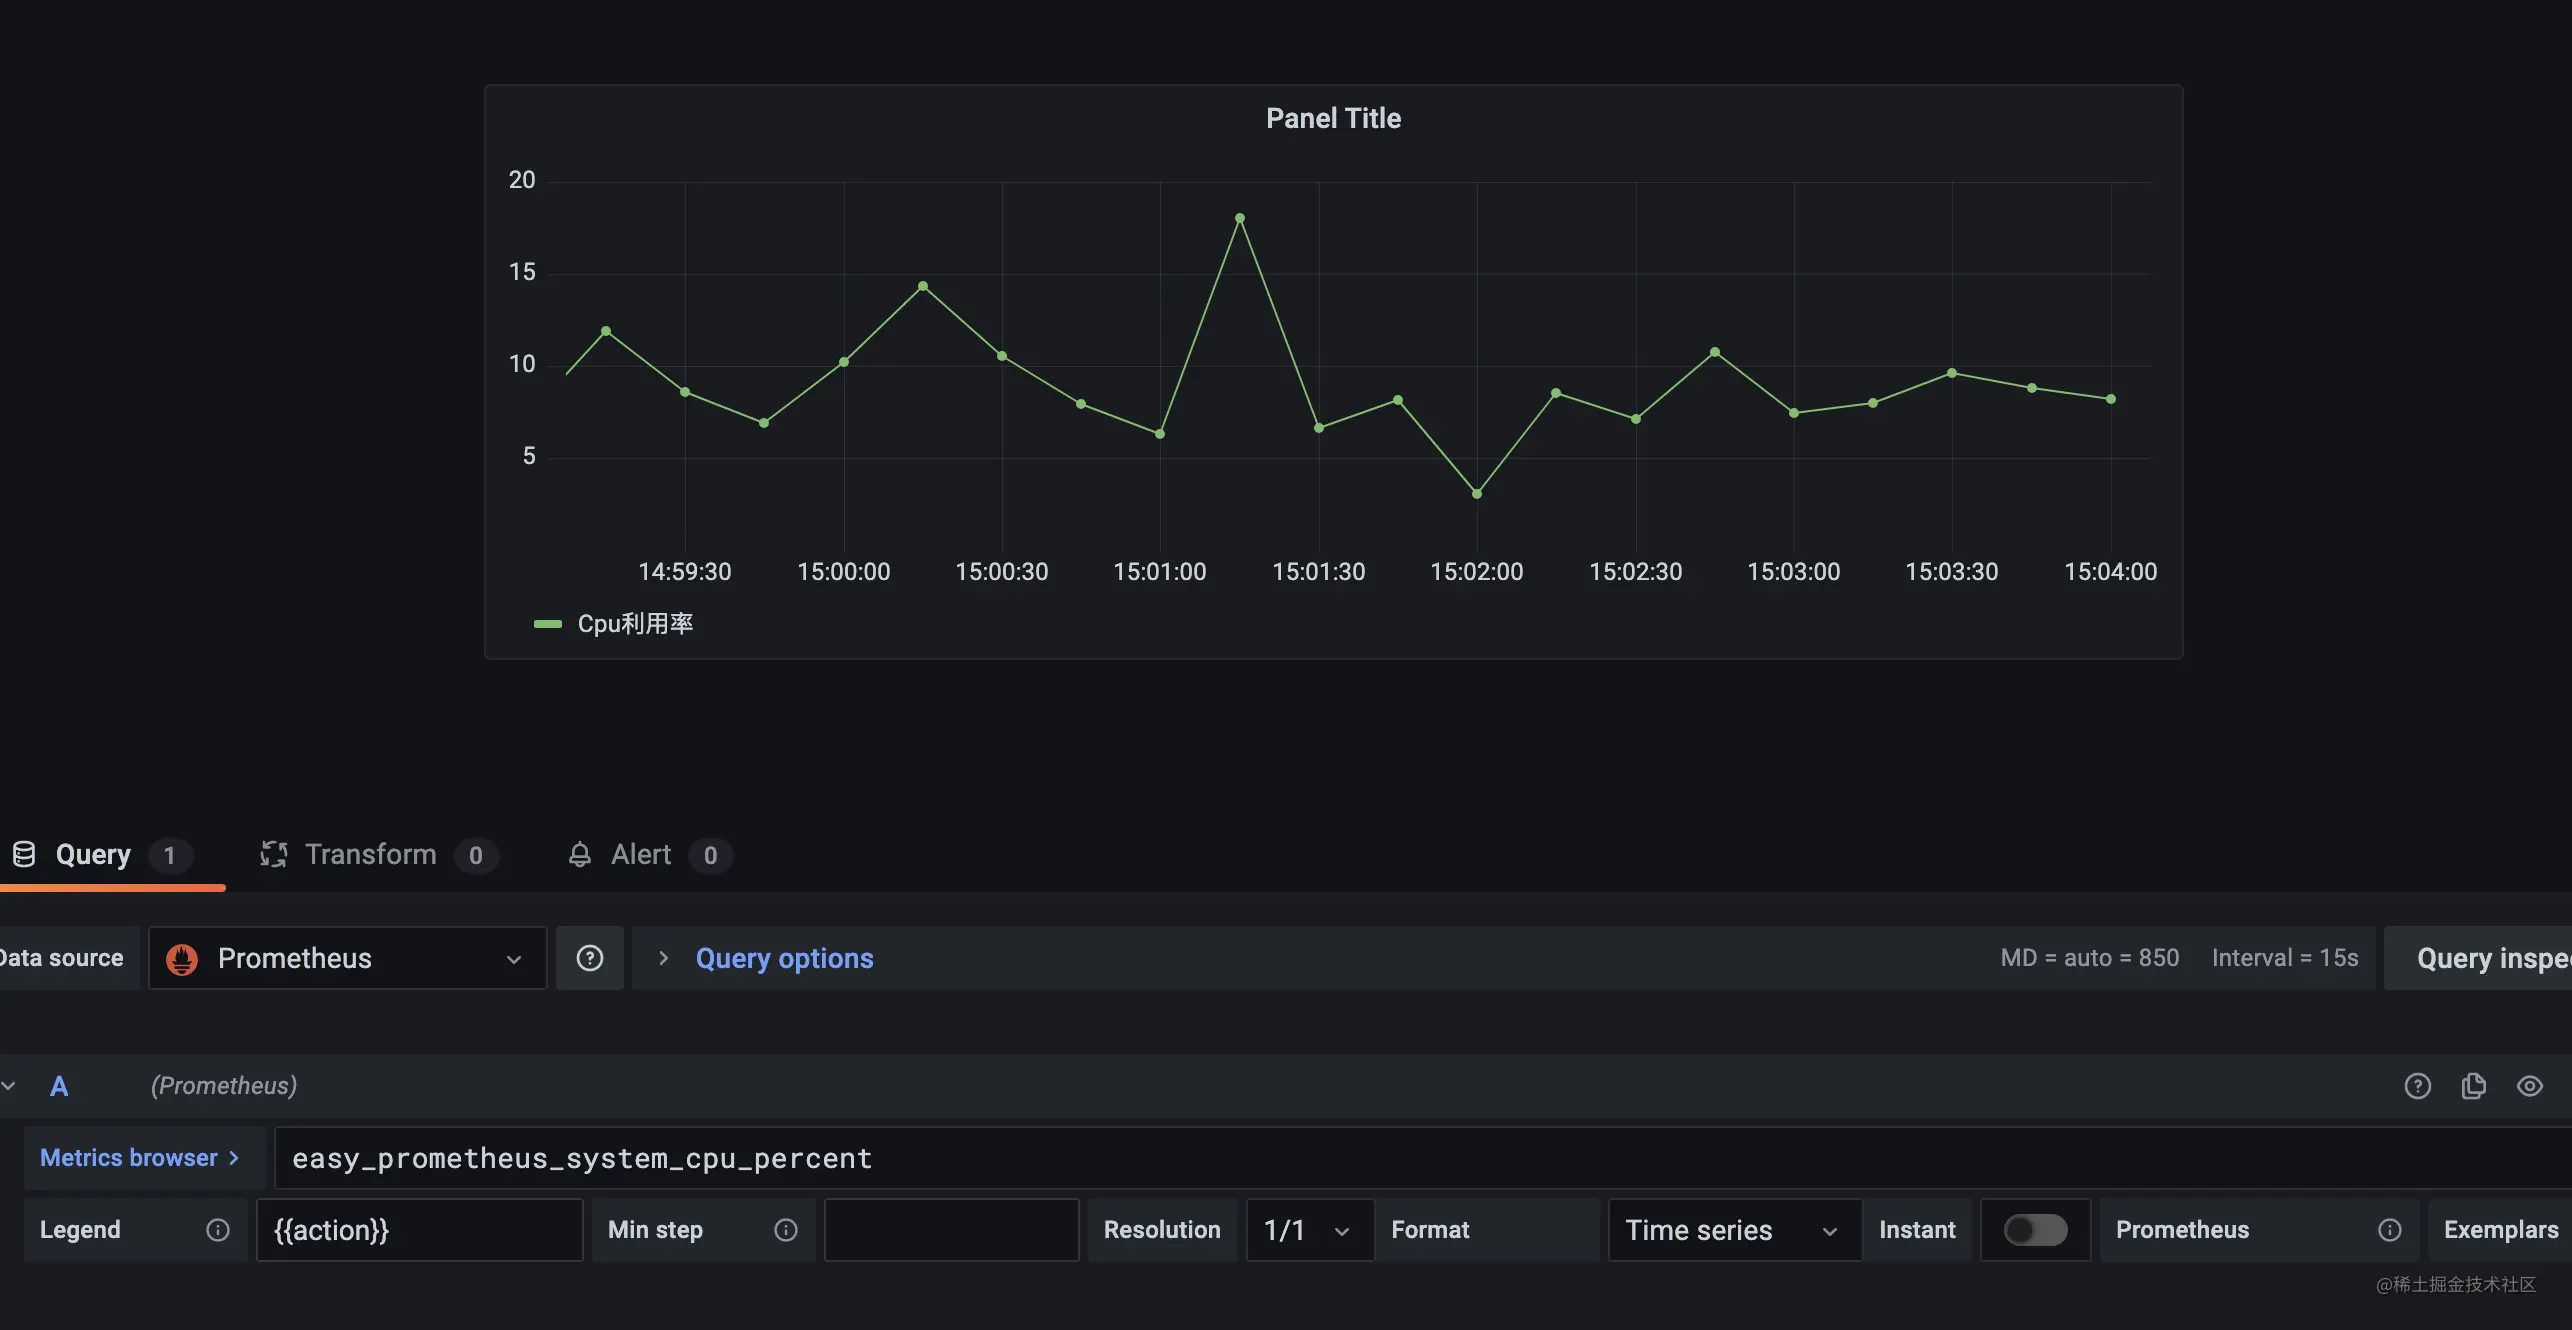Click the Exemplars label
The width and height of the screenshot is (2572, 1330).
(x=2501, y=1230)
